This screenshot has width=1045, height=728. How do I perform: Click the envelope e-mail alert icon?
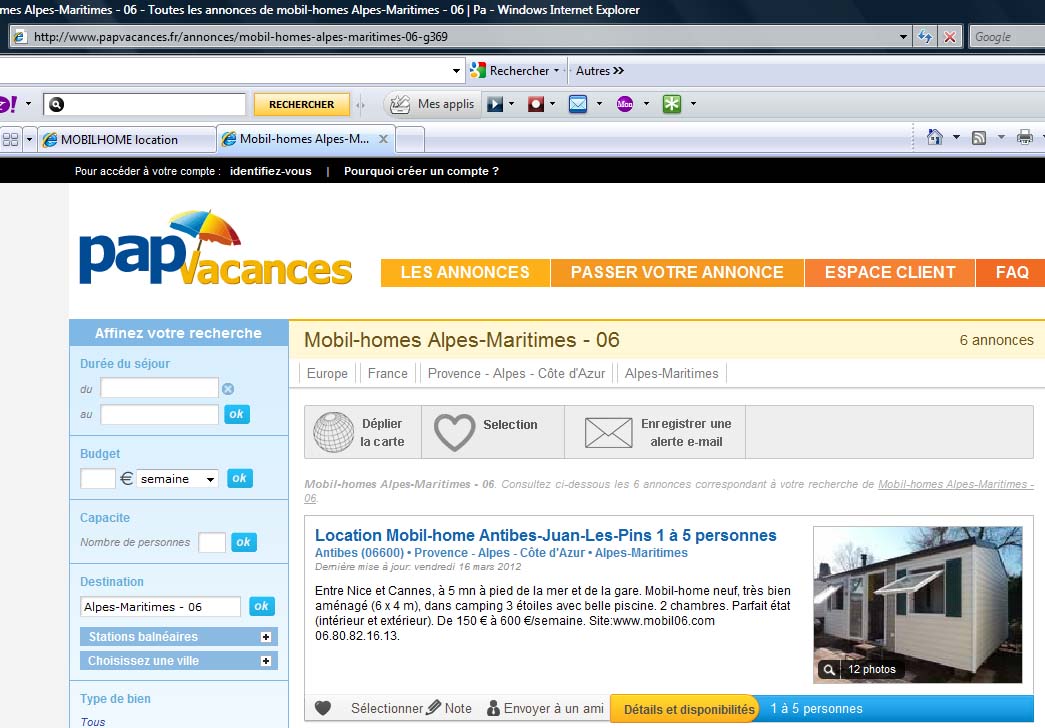pos(608,433)
